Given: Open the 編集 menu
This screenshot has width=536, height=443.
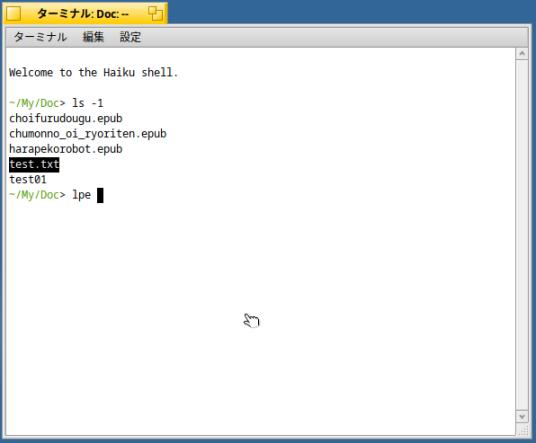Looking at the screenshot, I should coord(93,37).
